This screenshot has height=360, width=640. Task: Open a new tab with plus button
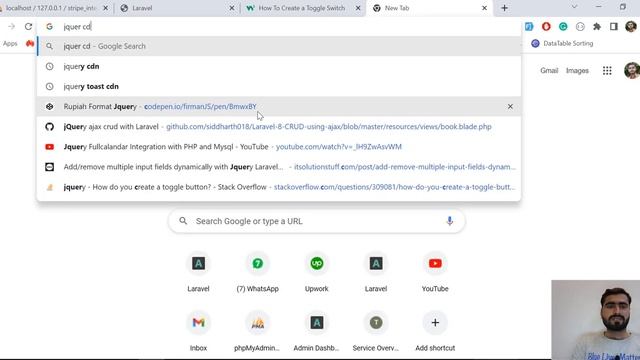tap(504, 8)
